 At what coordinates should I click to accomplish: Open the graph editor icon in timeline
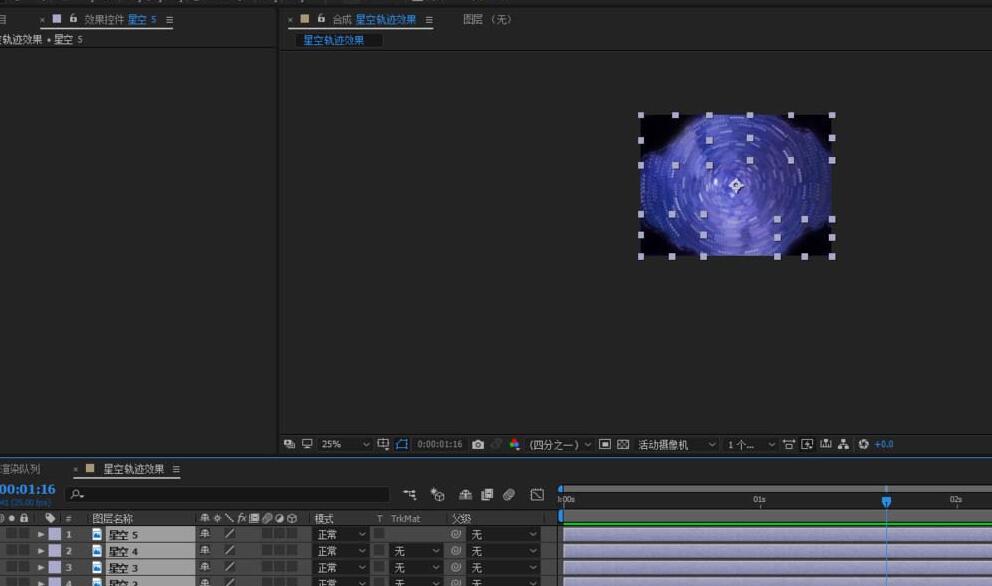coord(537,494)
